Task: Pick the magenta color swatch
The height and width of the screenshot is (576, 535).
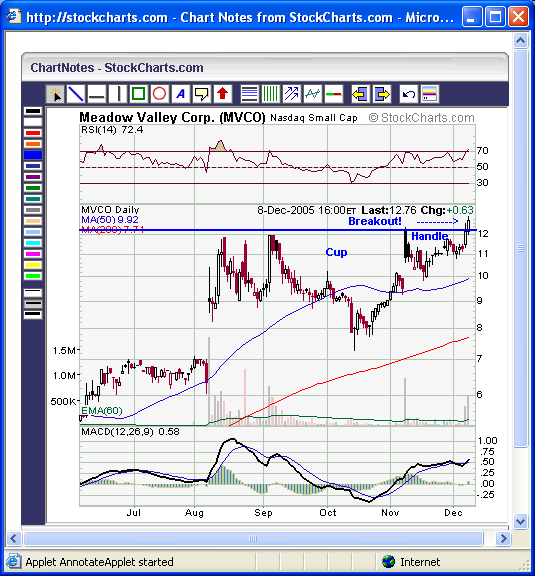Action: 33,254
